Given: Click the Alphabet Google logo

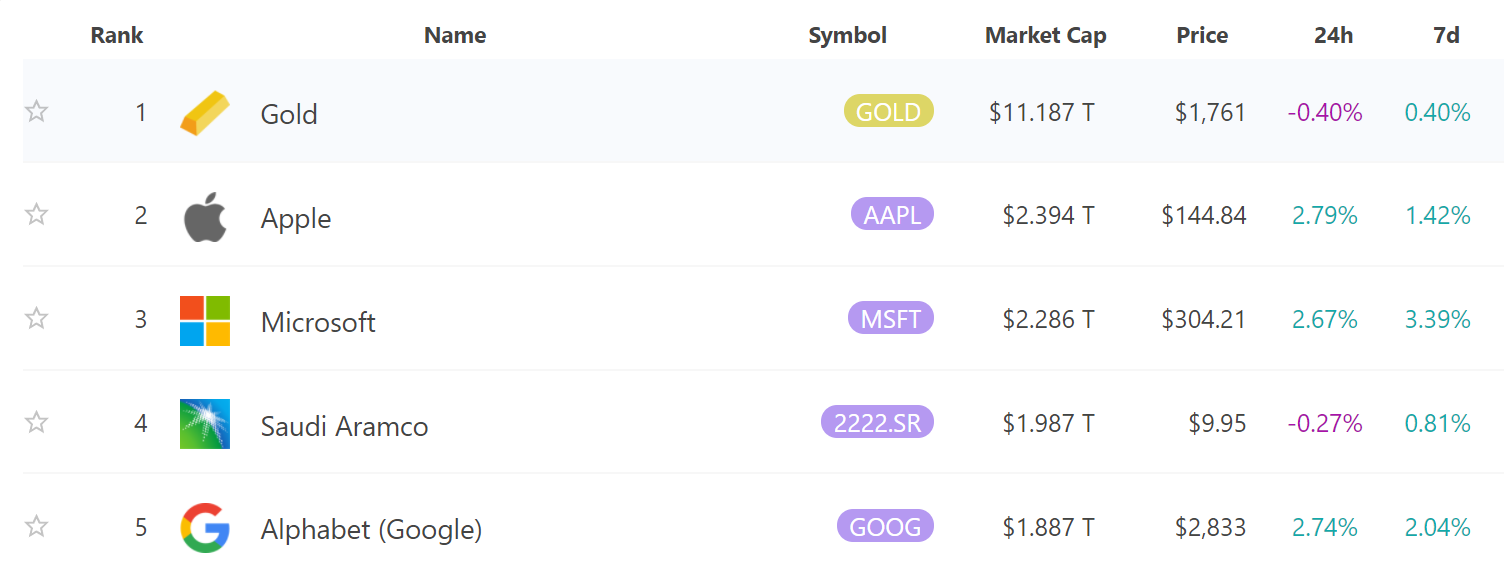Looking at the screenshot, I should [205, 528].
